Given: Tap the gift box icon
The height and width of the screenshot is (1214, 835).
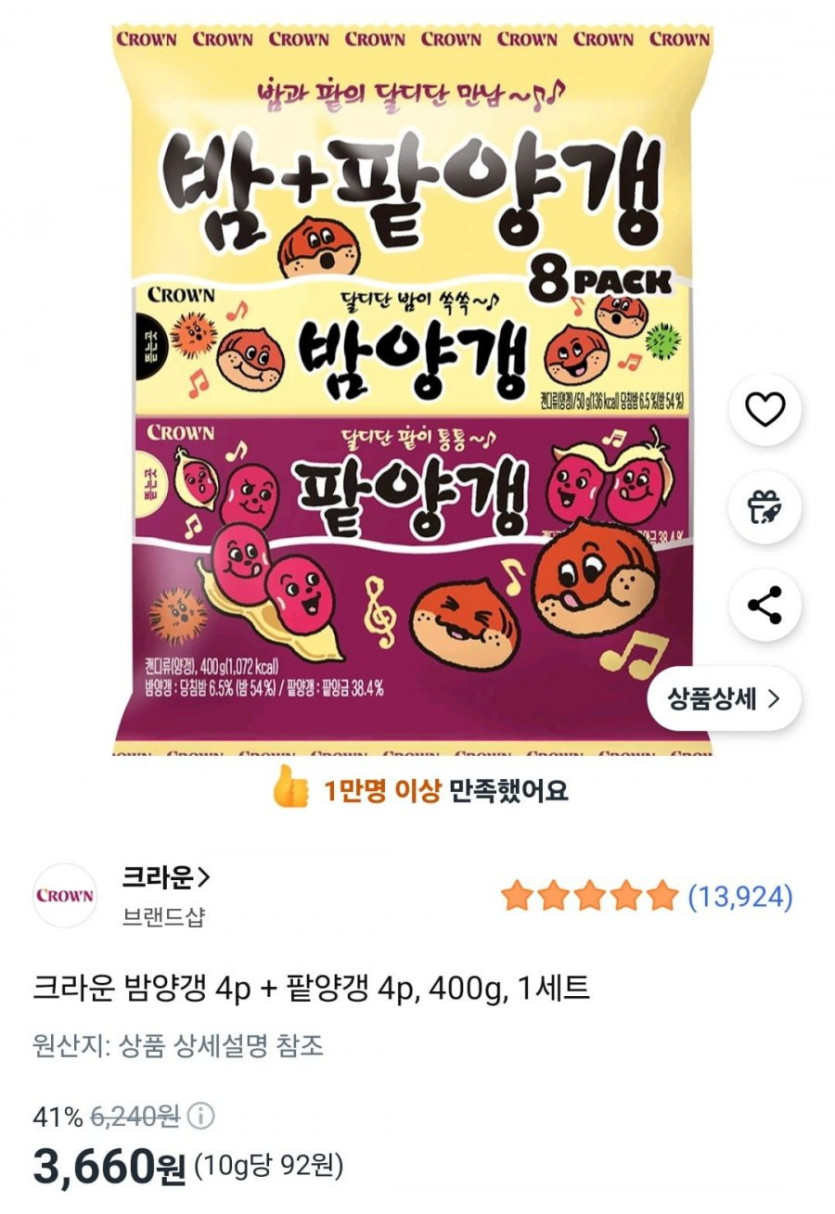Looking at the screenshot, I should coord(765,507).
